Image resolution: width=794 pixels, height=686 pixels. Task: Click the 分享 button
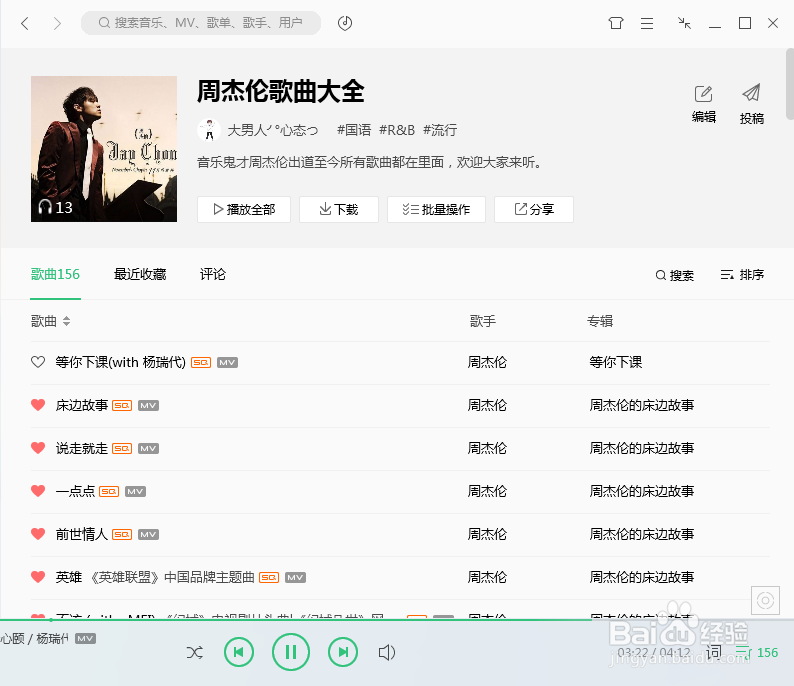pos(534,209)
